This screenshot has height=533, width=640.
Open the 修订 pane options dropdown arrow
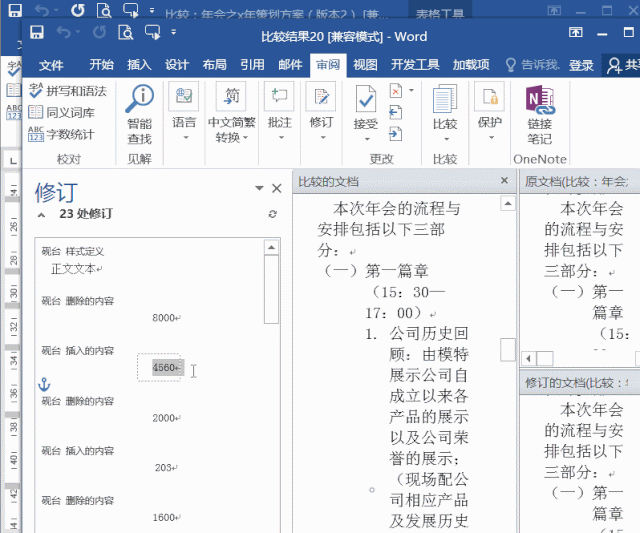[x=259, y=188]
